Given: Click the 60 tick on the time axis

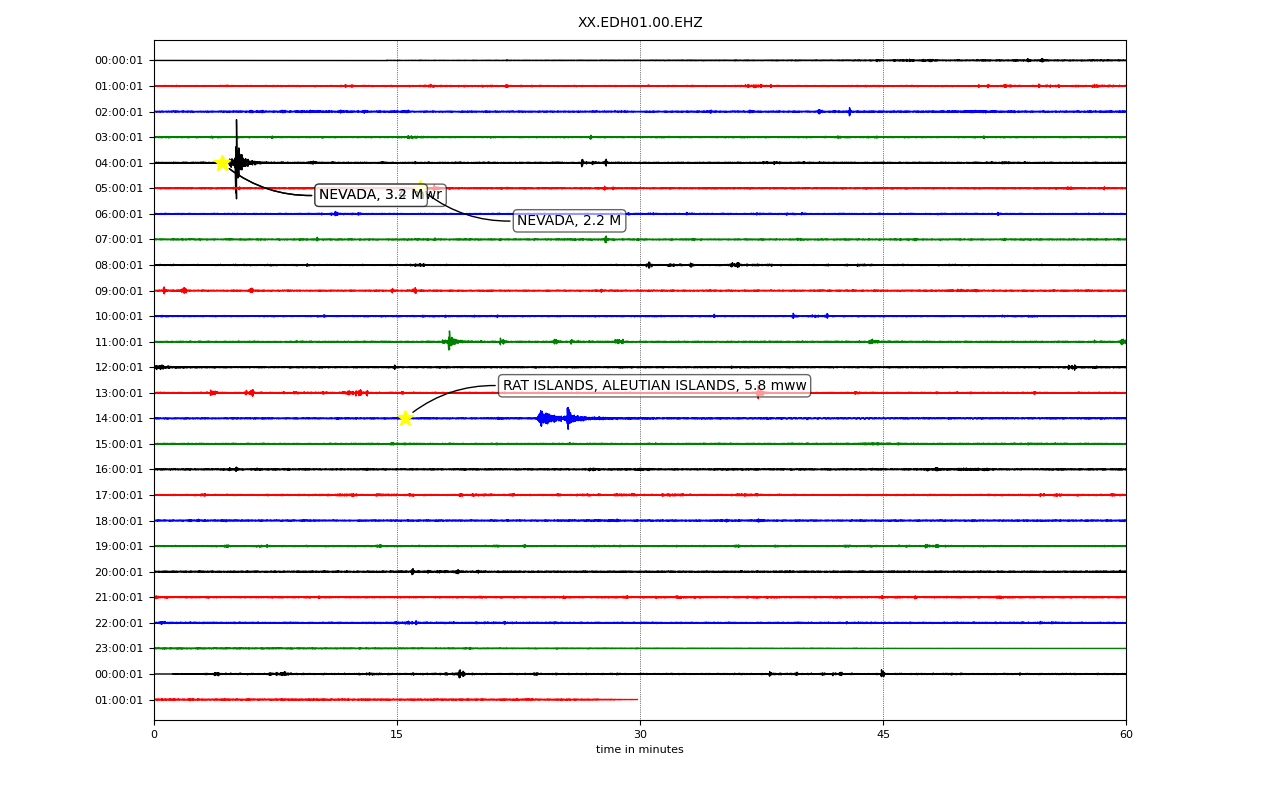Looking at the screenshot, I should pyautogui.click(x=1126, y=734).
